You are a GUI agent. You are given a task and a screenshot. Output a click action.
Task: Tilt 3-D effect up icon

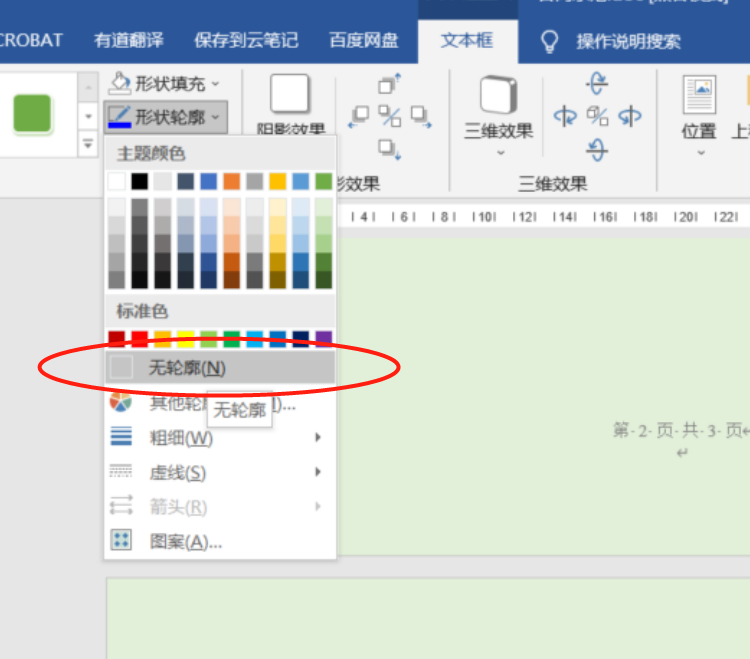click(x=597, y=83)
